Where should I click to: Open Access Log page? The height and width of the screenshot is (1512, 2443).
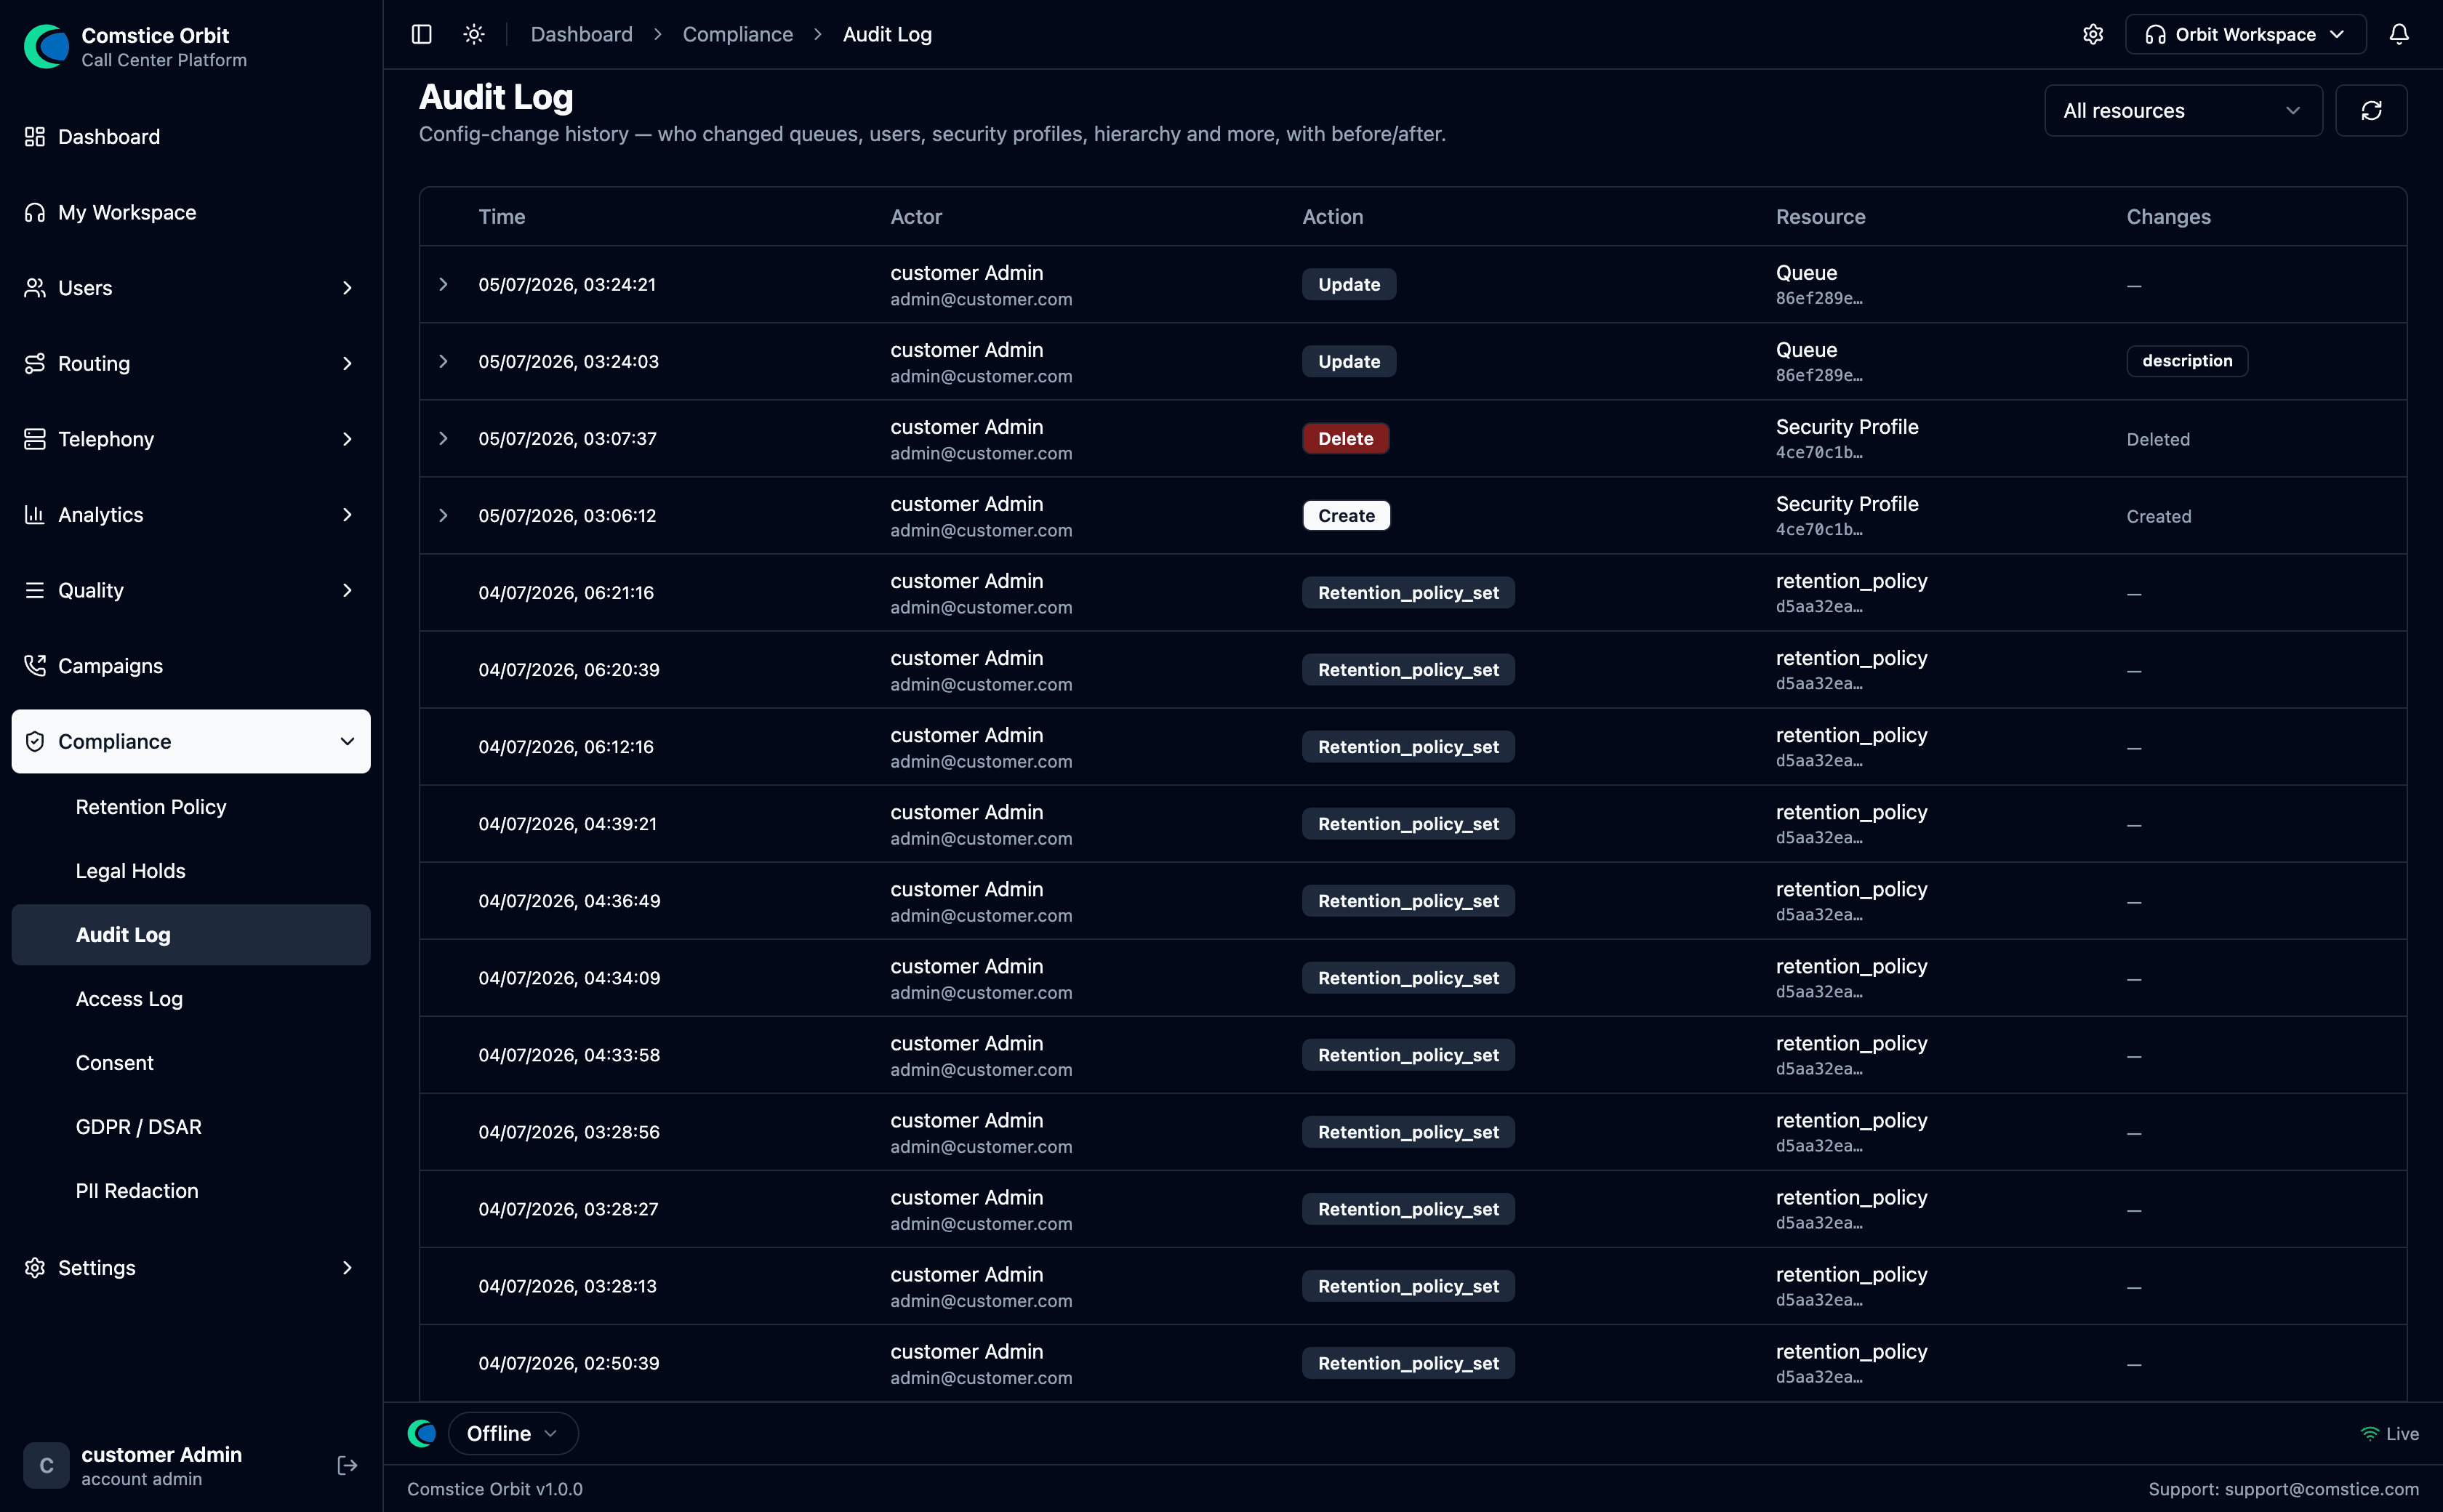click(129, 999)
